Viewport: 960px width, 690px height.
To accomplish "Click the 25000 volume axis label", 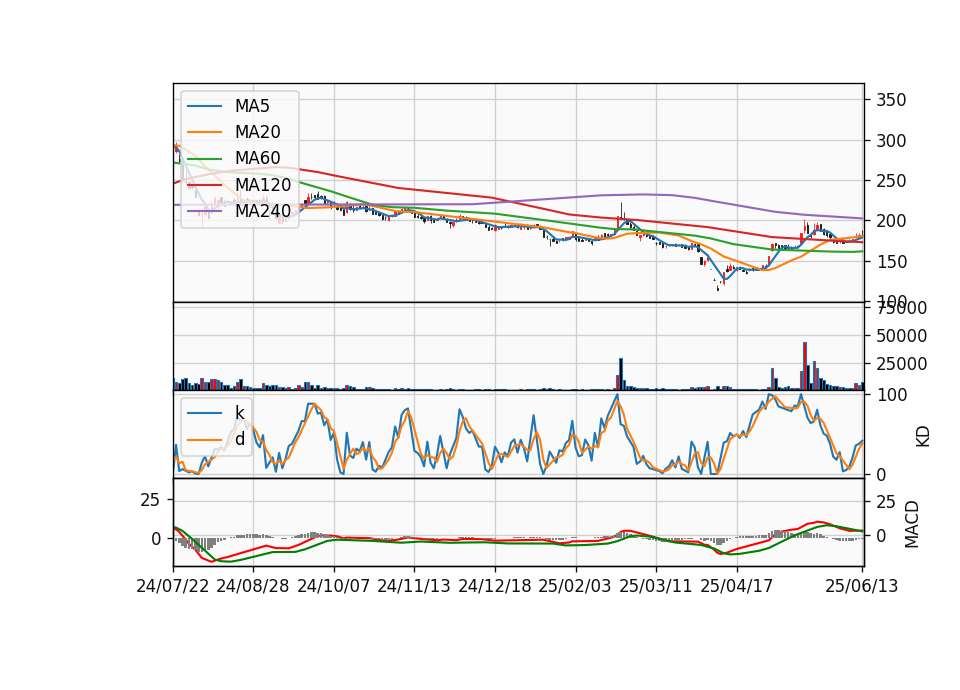I will 901,364.
